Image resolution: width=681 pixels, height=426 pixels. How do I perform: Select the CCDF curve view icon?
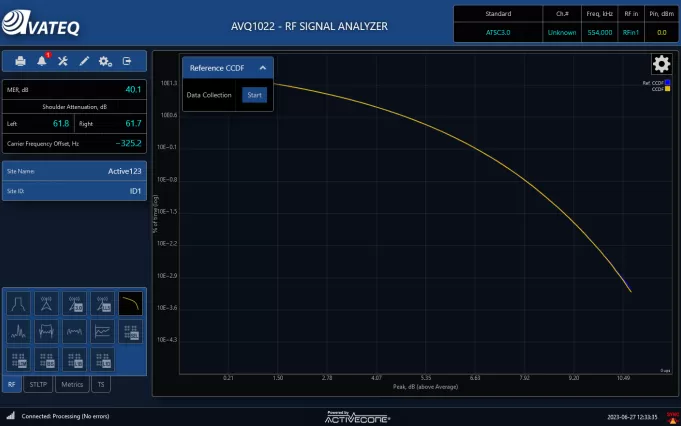(130, 303)
